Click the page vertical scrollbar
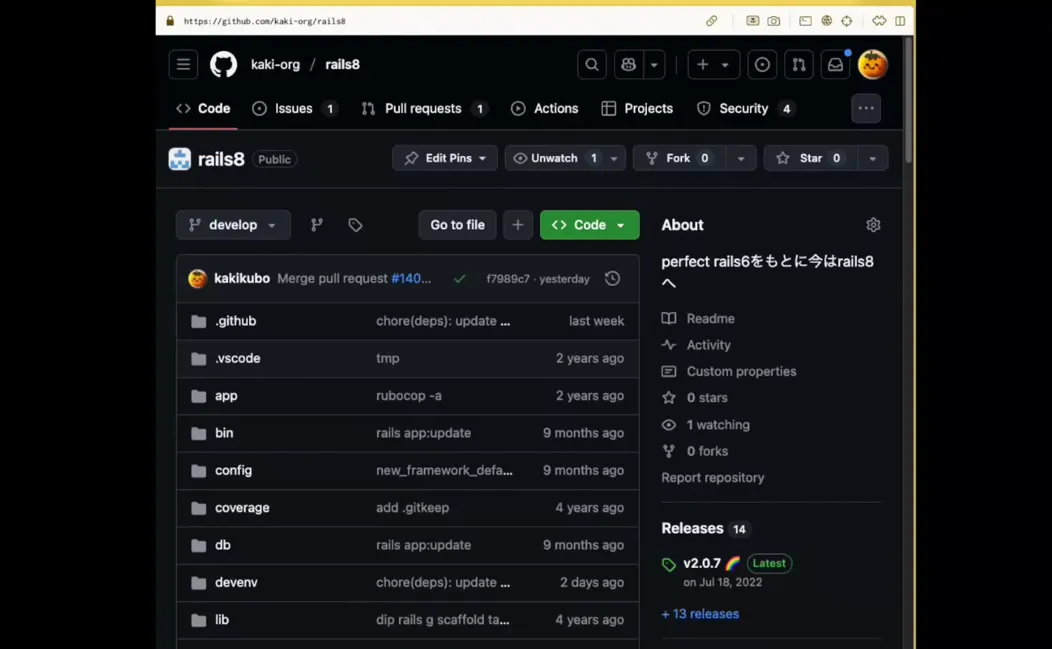The image size is (1052, 649). (x=908, y=100)
